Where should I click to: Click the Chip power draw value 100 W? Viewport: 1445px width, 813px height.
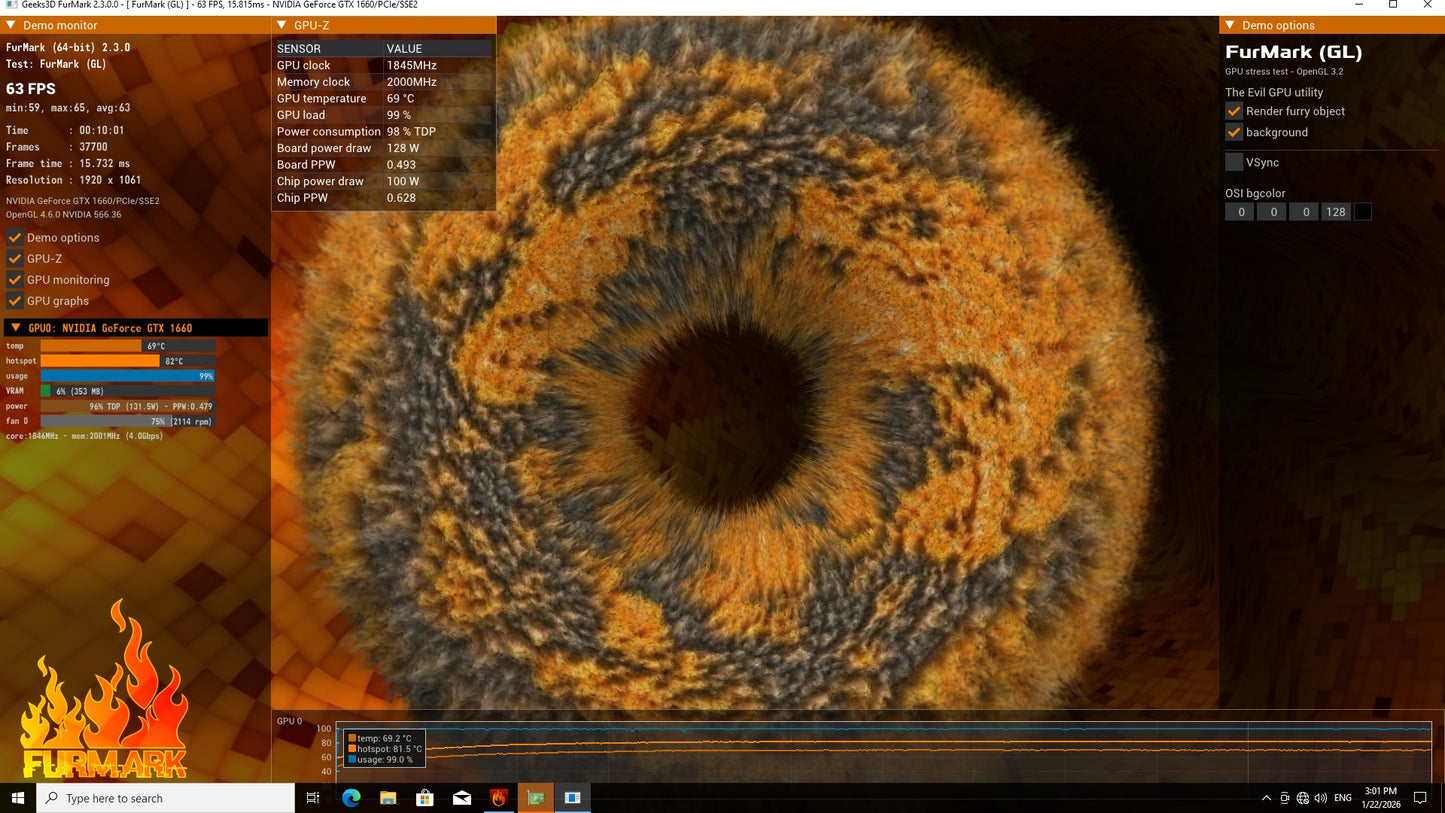403,181
